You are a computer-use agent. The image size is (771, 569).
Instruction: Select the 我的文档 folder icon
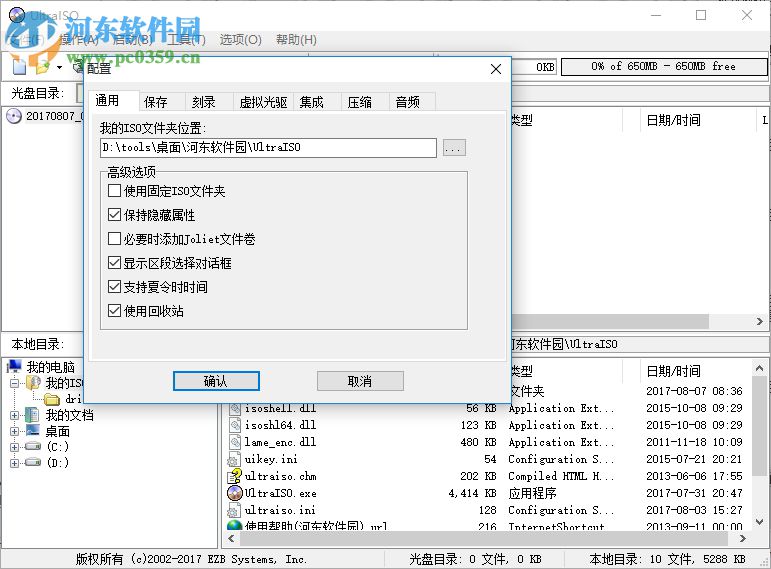32,415
